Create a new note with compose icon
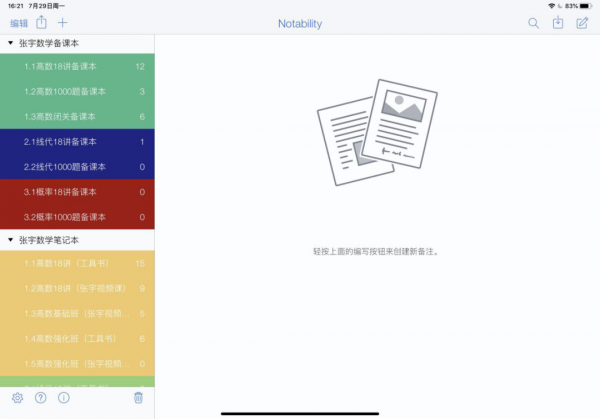 [582, 23]
